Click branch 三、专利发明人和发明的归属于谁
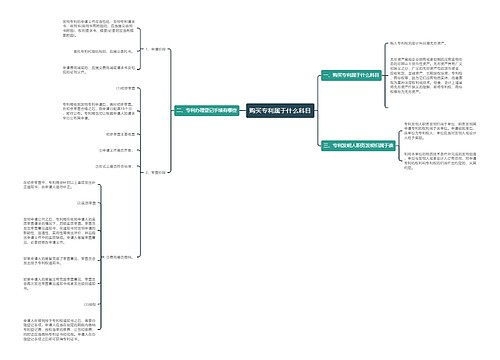Screen dimensions: 500x360 (x=358, y=145)
